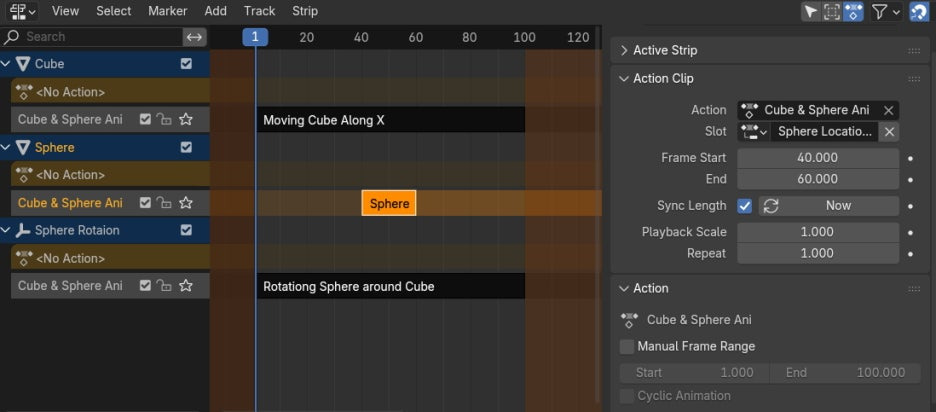Collapse the Cube channel group
This screenshot has height=412, width=936.
(6, 64)
